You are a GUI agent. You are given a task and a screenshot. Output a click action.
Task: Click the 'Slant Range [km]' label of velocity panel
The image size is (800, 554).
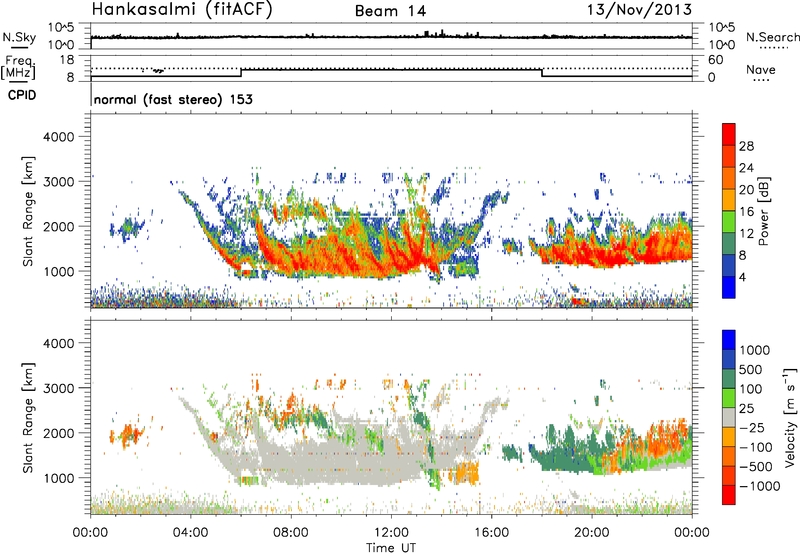pyautogui.click(x=28, y=417)
